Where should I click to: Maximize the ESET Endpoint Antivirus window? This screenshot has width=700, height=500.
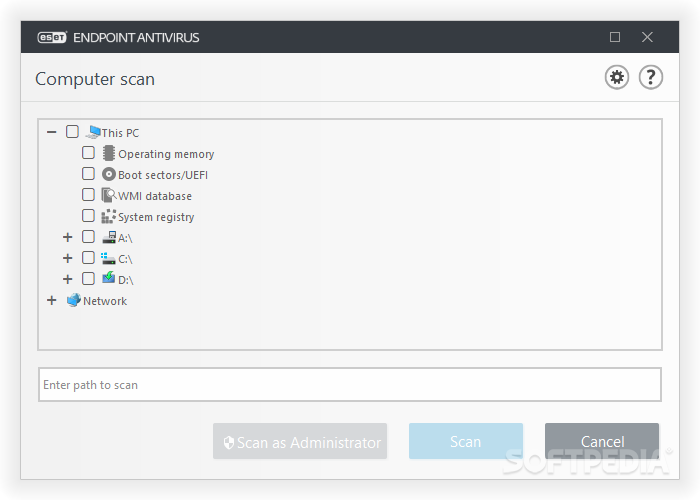tap(615, 37)
